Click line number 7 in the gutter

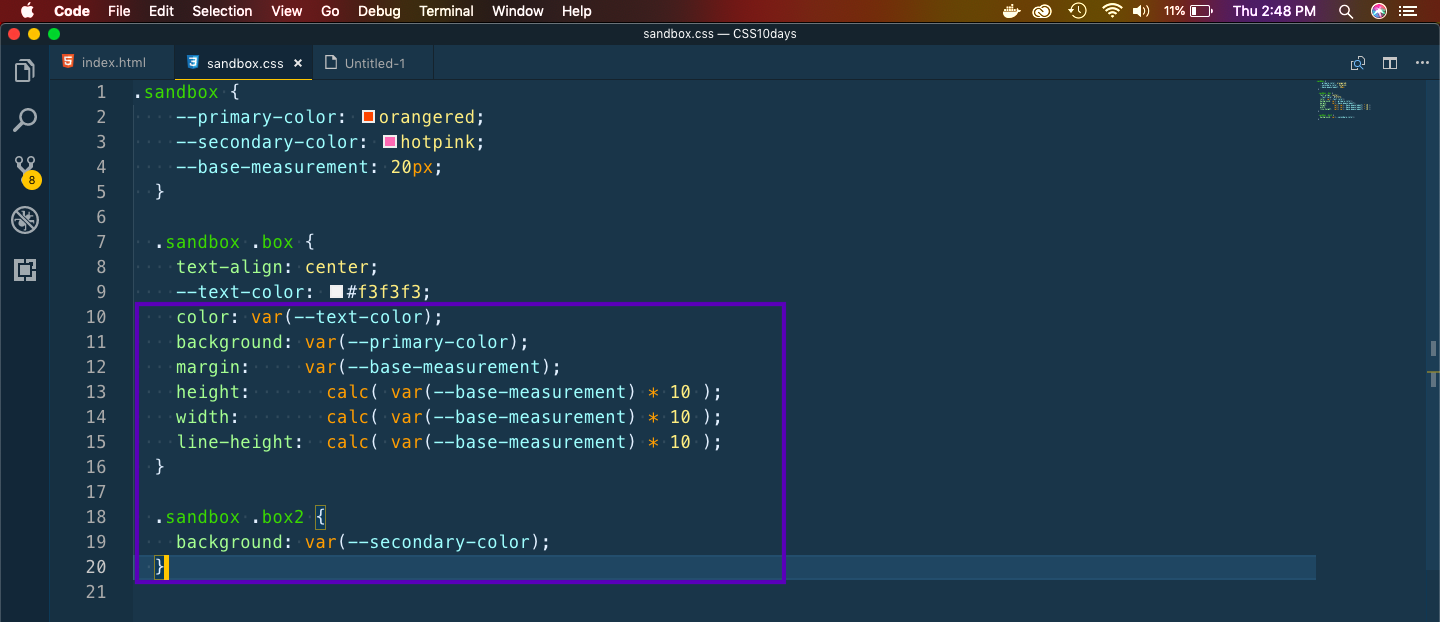tap(100, 242)
